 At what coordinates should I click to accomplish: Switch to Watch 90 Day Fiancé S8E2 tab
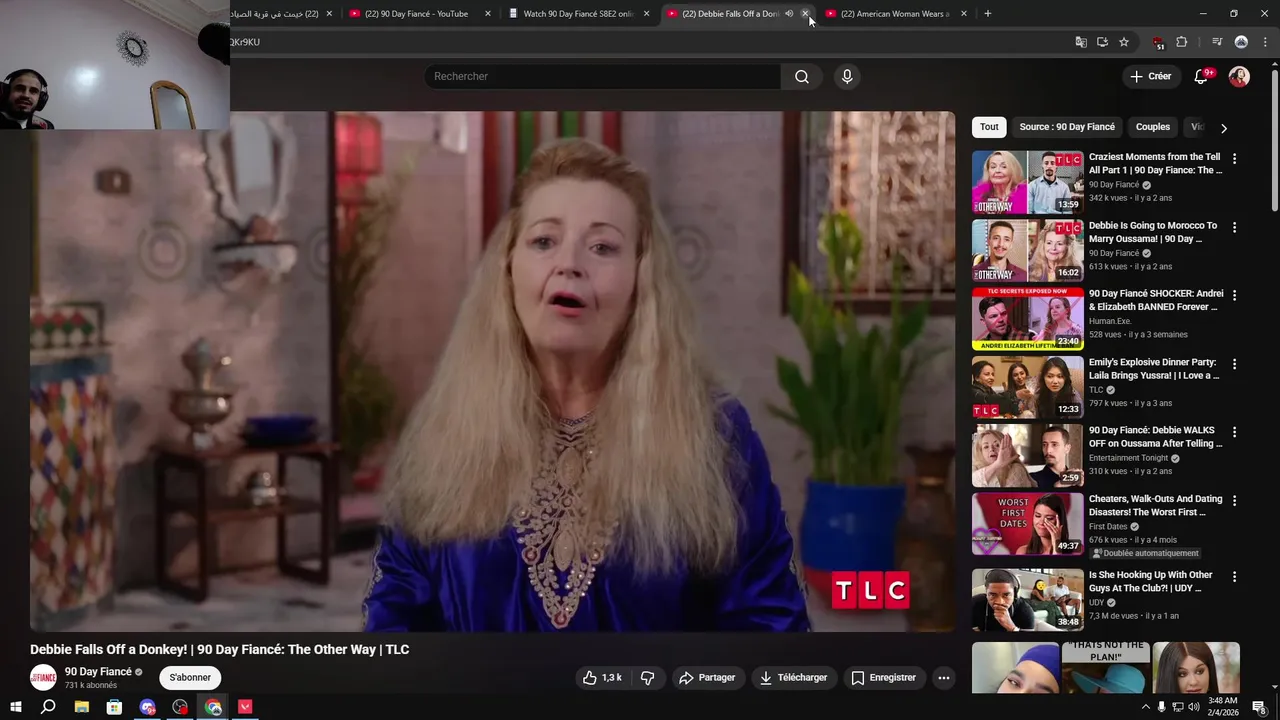click(577, 14)
